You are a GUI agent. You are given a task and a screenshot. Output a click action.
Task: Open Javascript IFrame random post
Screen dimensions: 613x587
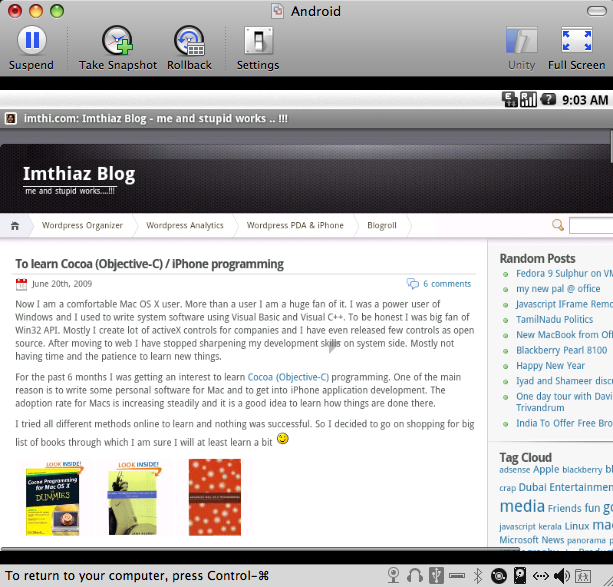[x=564, y=304]
